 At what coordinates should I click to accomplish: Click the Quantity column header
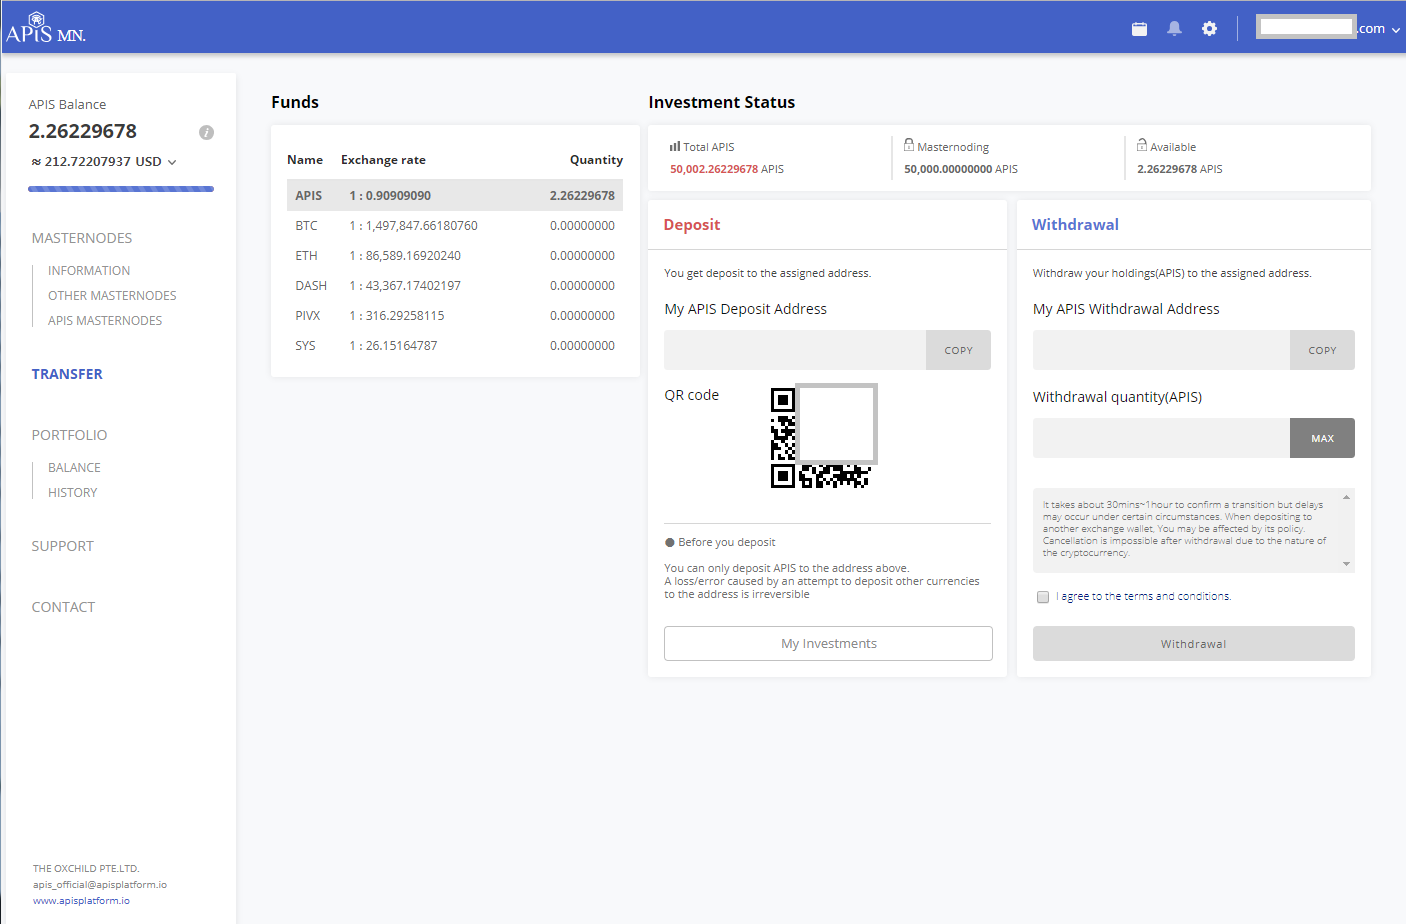[596, 160]
